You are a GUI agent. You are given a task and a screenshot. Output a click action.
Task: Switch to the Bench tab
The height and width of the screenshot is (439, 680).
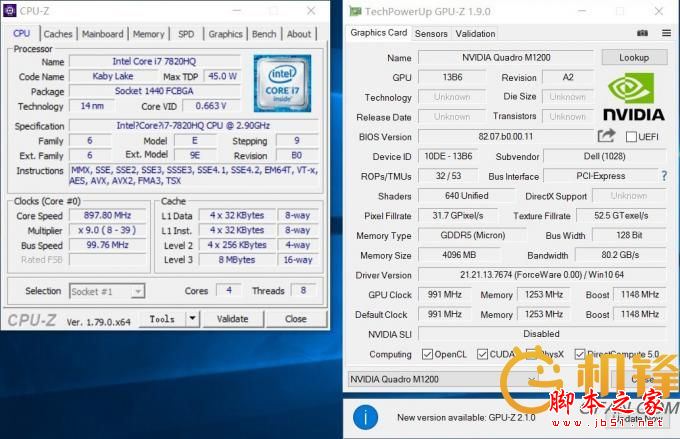click(x=264, y=34)
